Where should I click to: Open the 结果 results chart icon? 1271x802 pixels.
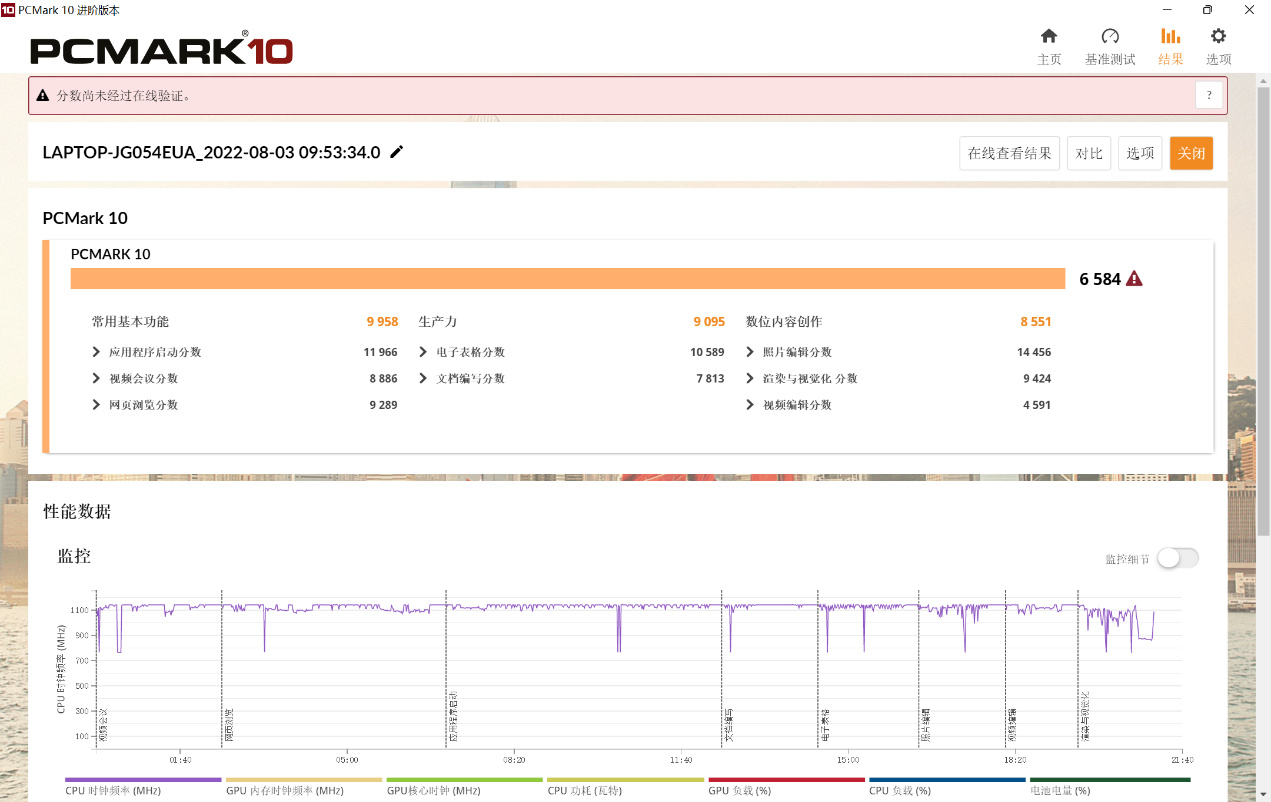click(x=1170, y=36)
